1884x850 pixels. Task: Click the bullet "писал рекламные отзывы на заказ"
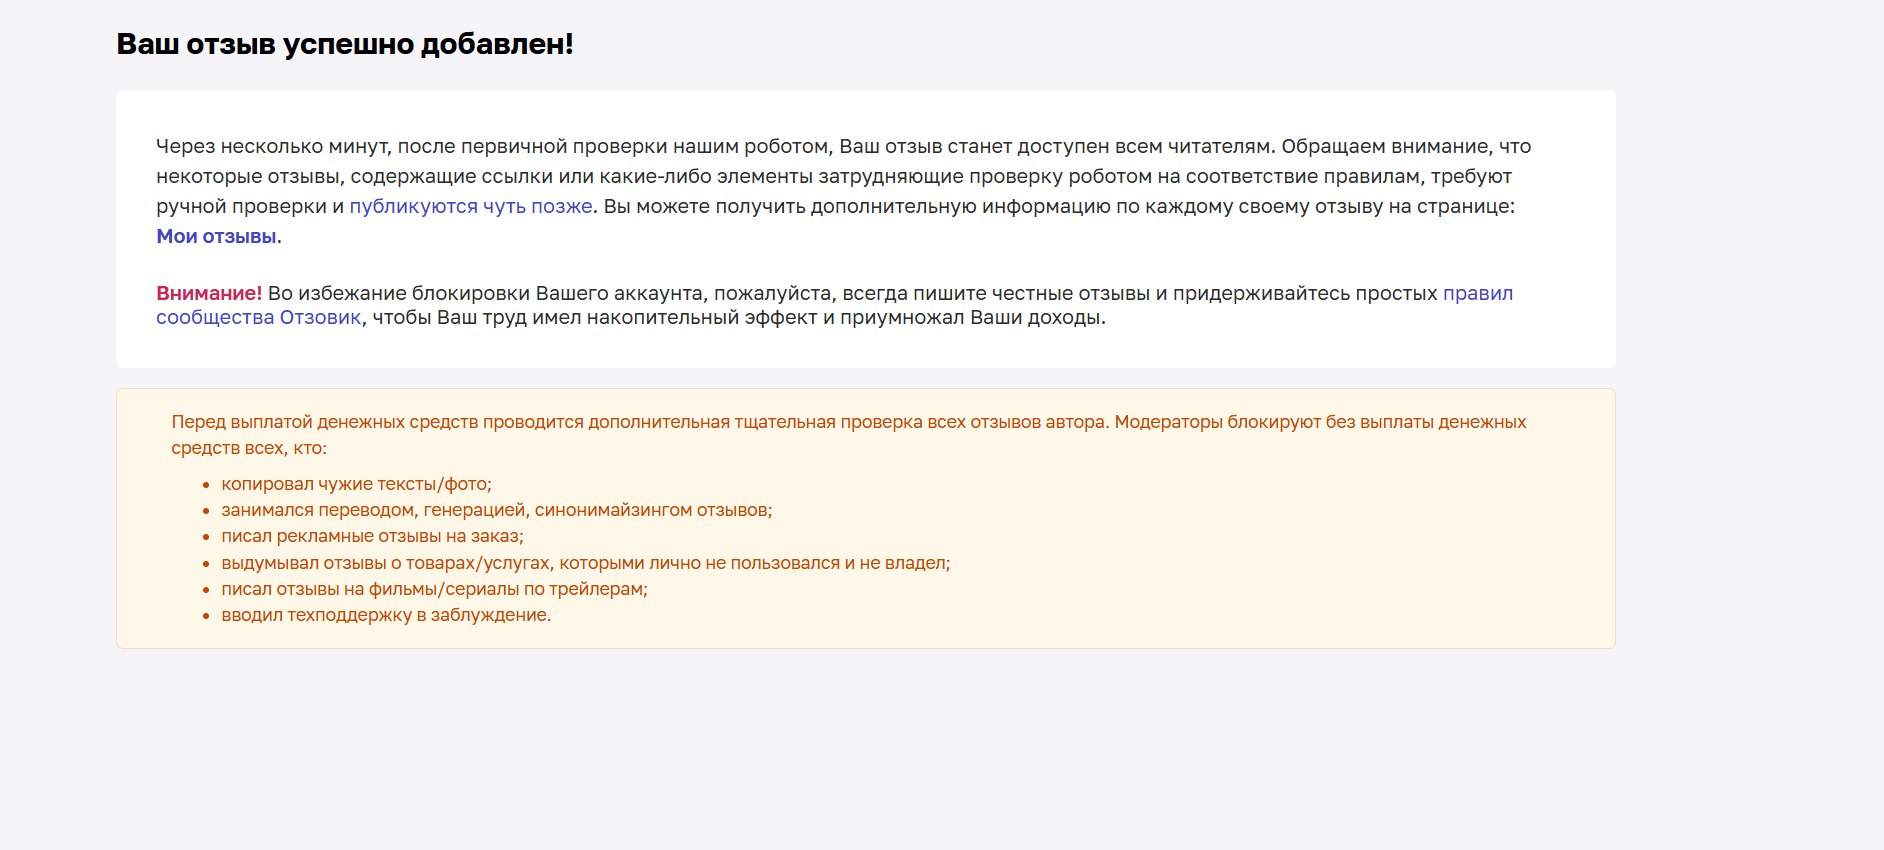372,536
